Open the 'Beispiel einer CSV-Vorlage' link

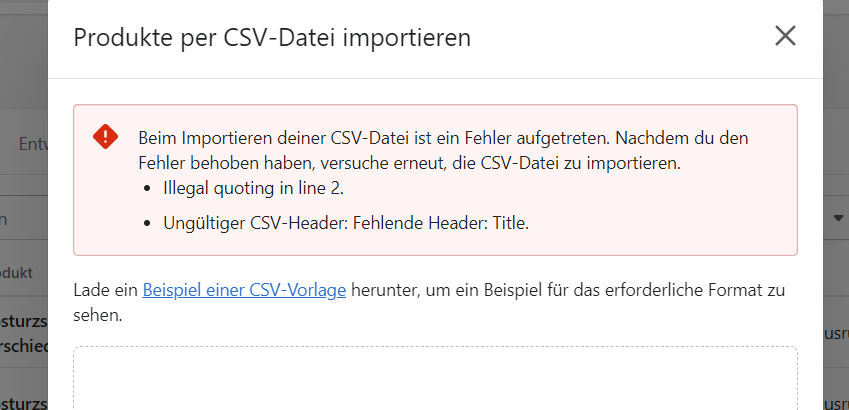tap(244, 290)
